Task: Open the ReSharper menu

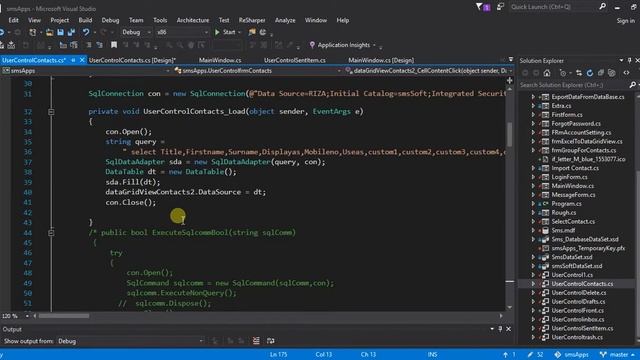Action: [x=252, y=20]
